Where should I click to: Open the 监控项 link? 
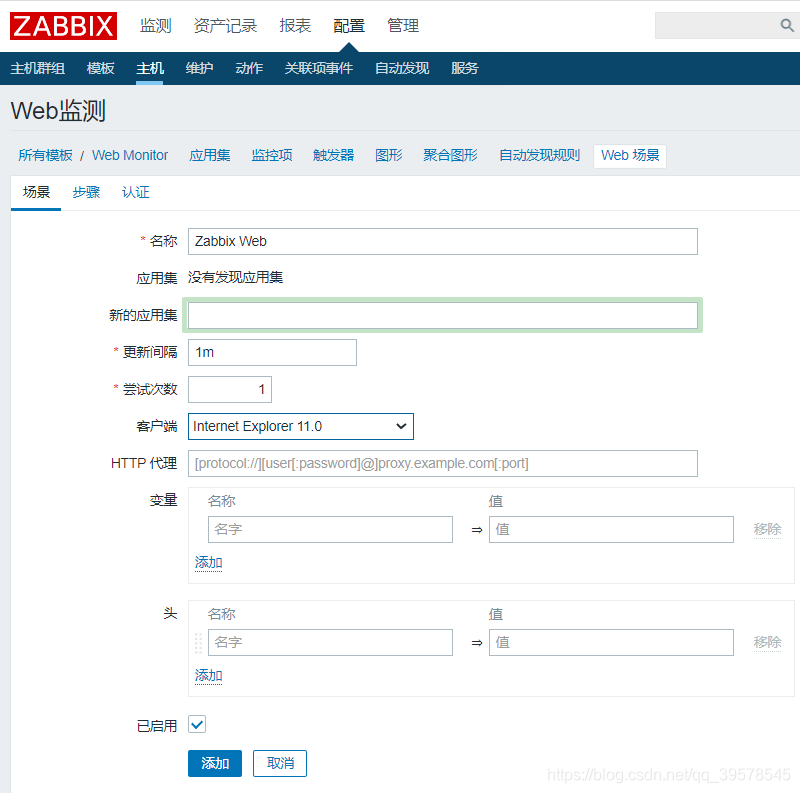(x=272, y=155)
